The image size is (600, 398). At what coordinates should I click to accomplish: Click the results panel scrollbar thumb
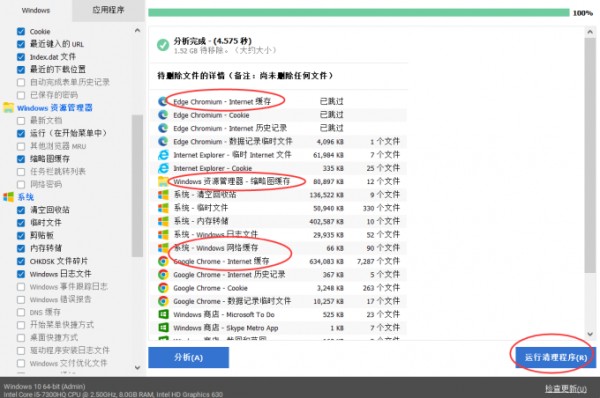point(590,155)
